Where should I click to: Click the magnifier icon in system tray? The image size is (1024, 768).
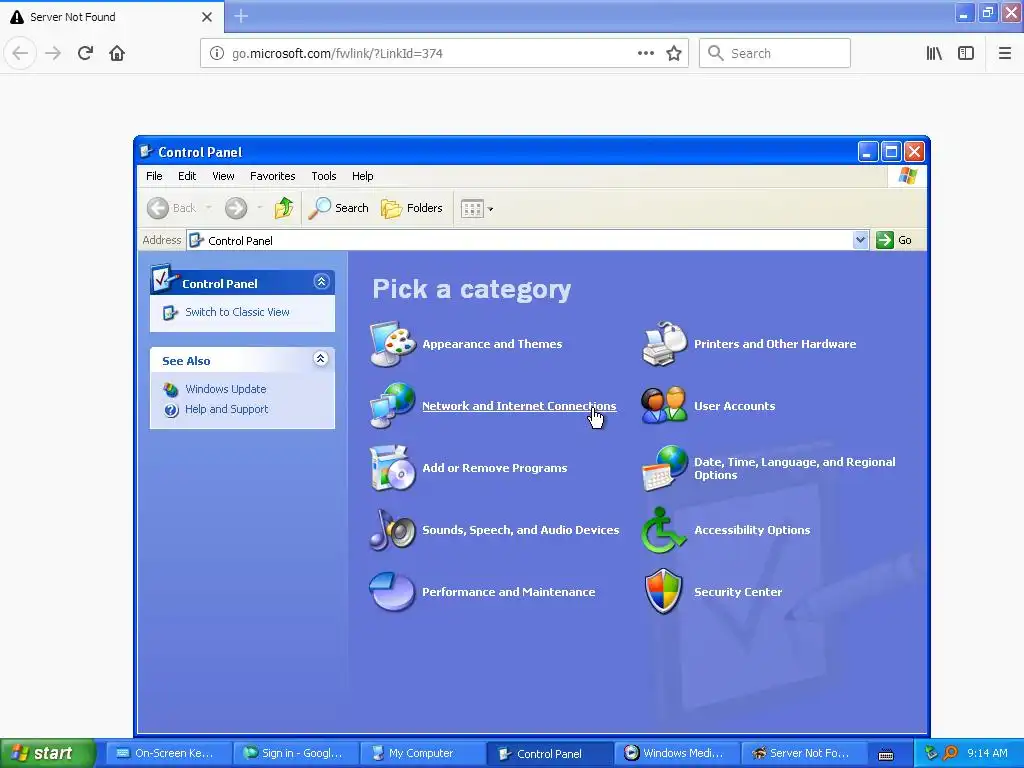(951, 753)
